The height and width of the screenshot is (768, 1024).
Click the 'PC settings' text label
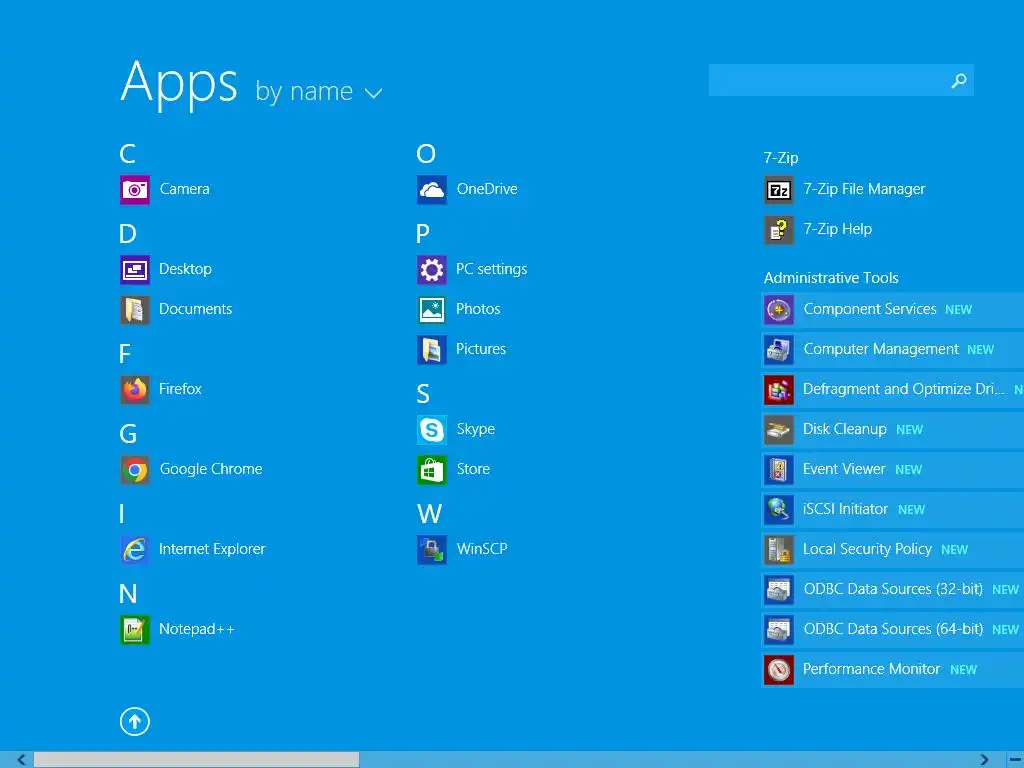(491, 269)
